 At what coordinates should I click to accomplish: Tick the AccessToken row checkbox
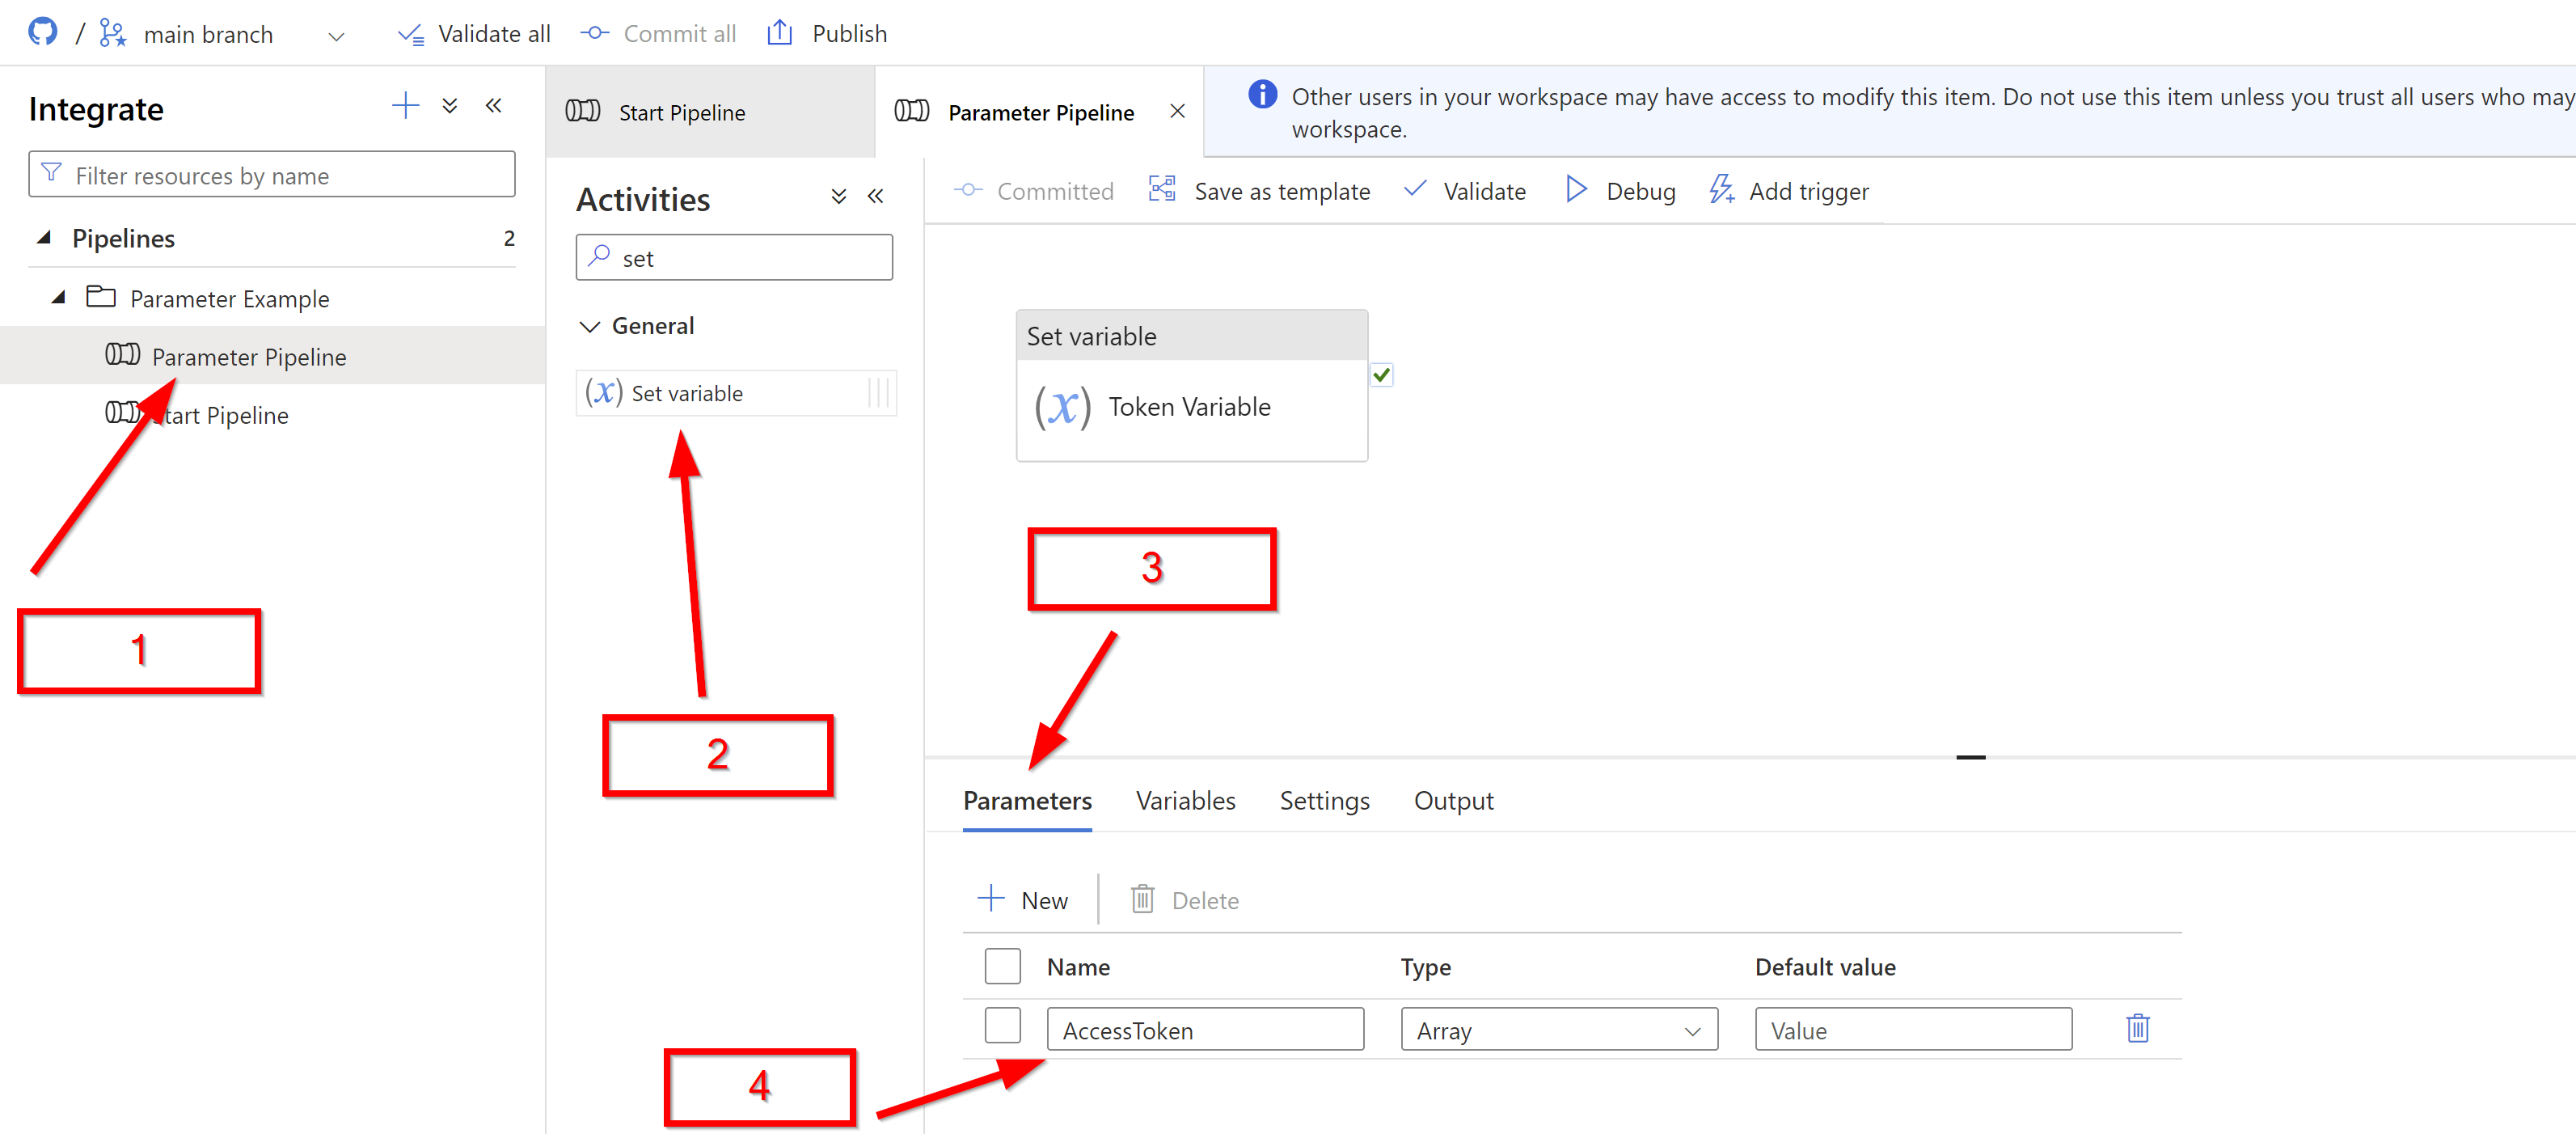click(x=1002, y=1027)
